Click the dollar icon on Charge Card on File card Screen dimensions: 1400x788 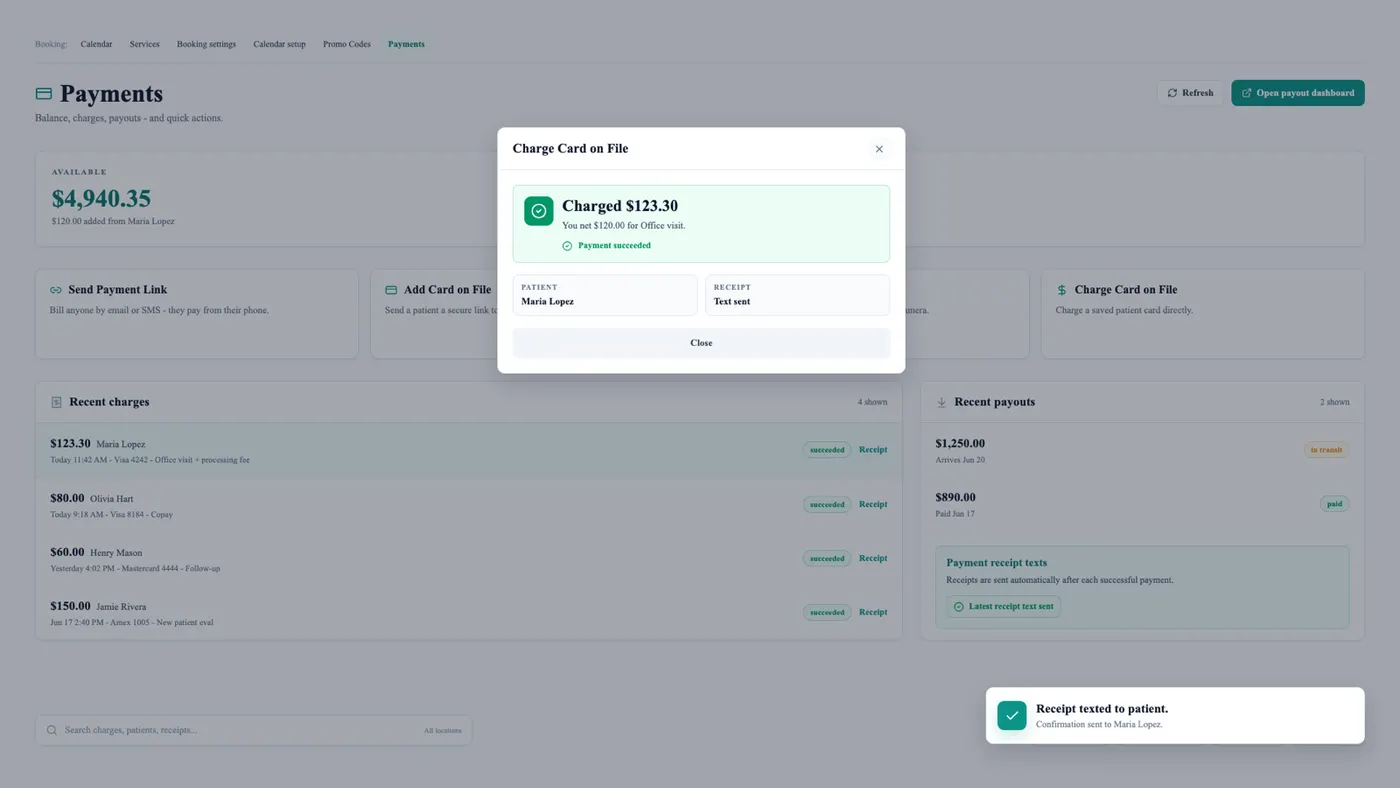point(1062,290)
